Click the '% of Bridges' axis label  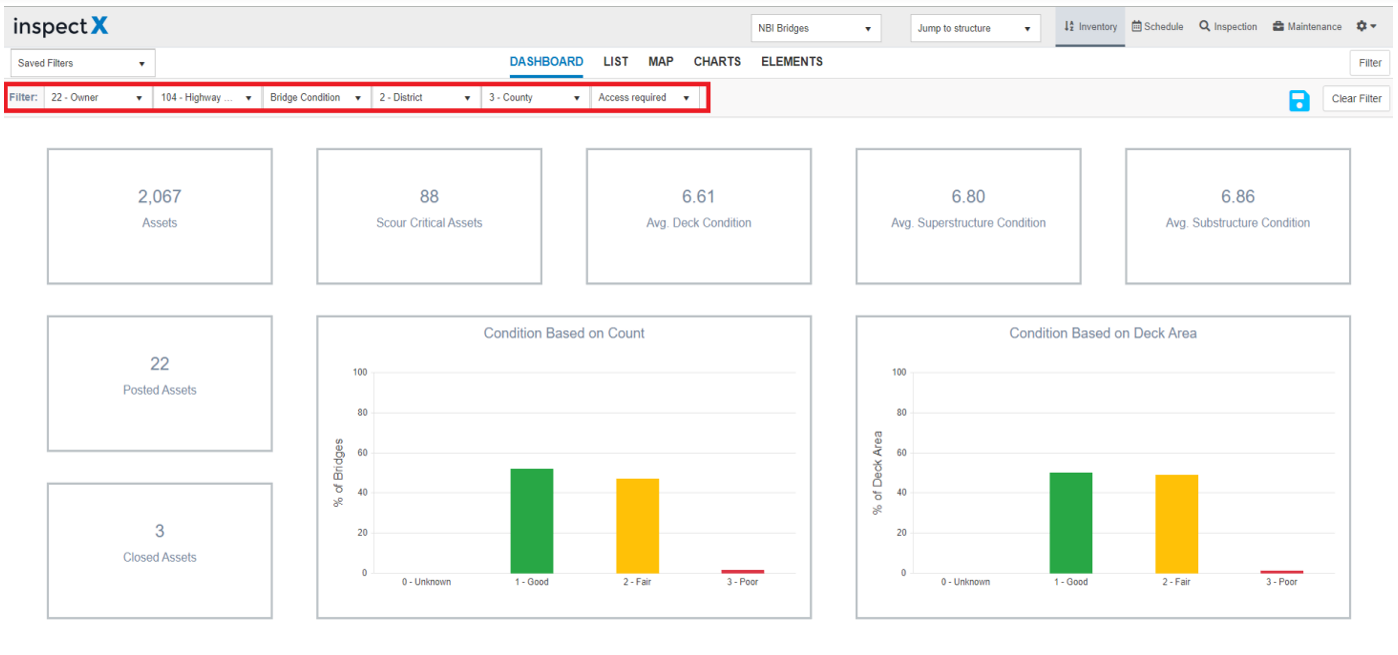coord(338,473)
